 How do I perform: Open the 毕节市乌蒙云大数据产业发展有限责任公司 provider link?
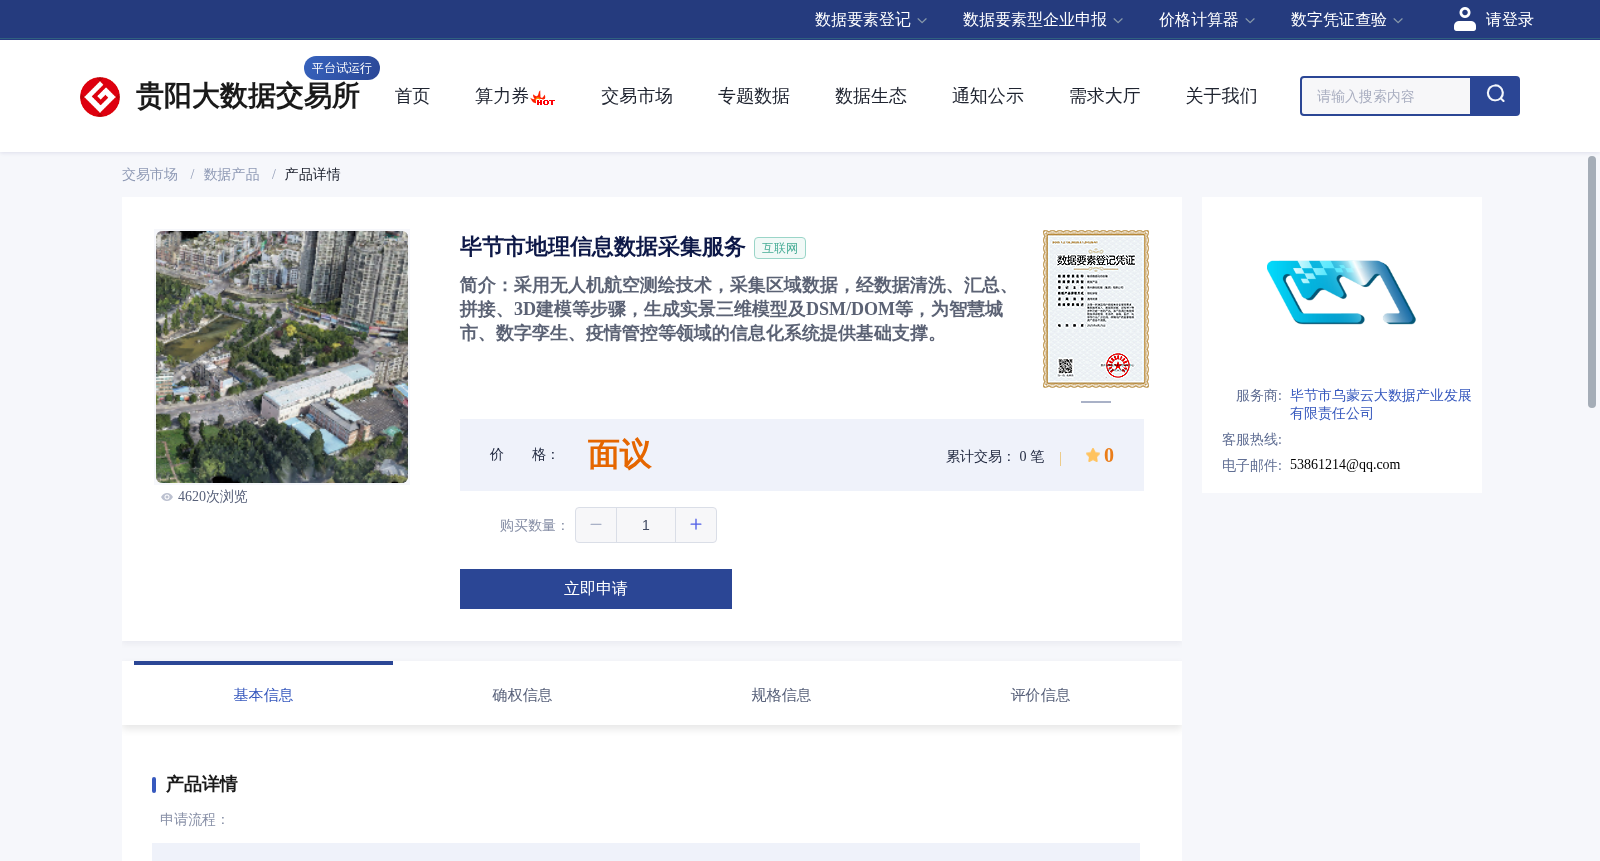tap(1381, 404)
